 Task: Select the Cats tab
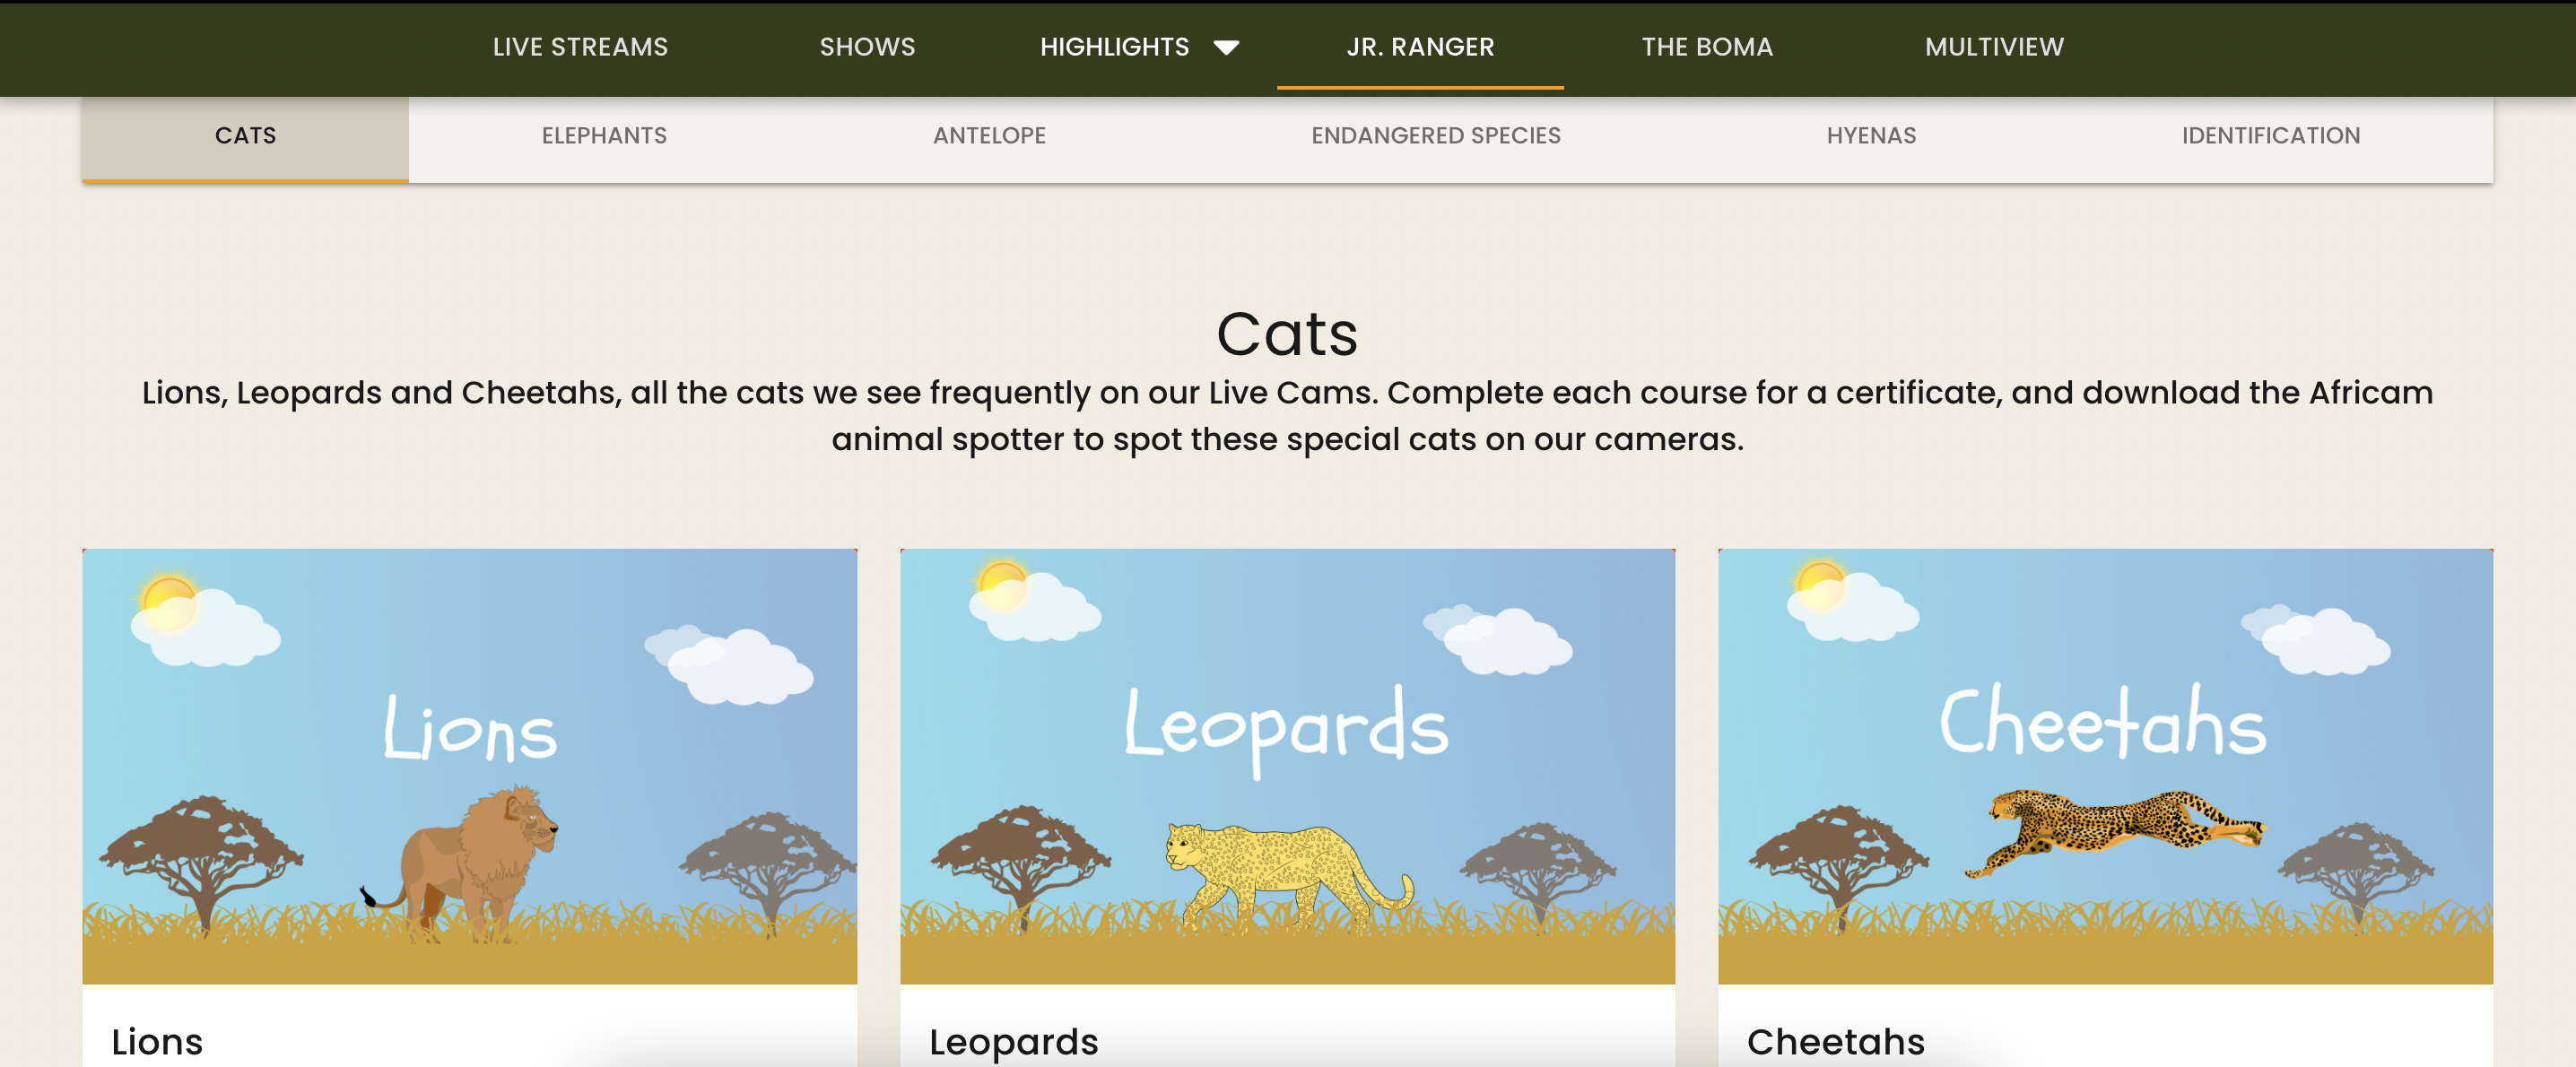point(245,136)
